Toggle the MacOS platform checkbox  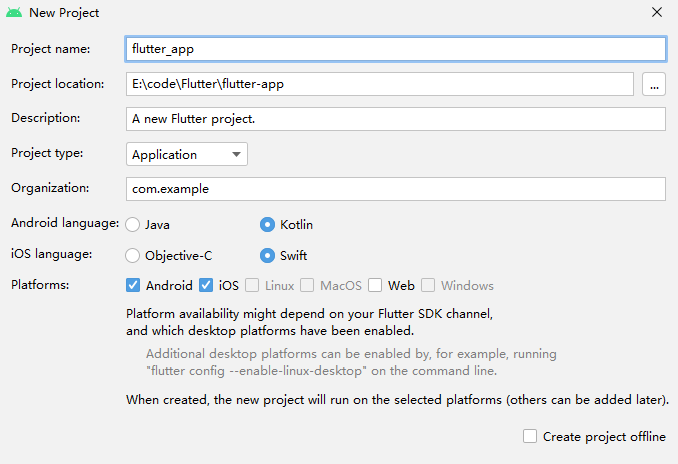(x=307, y=285)
